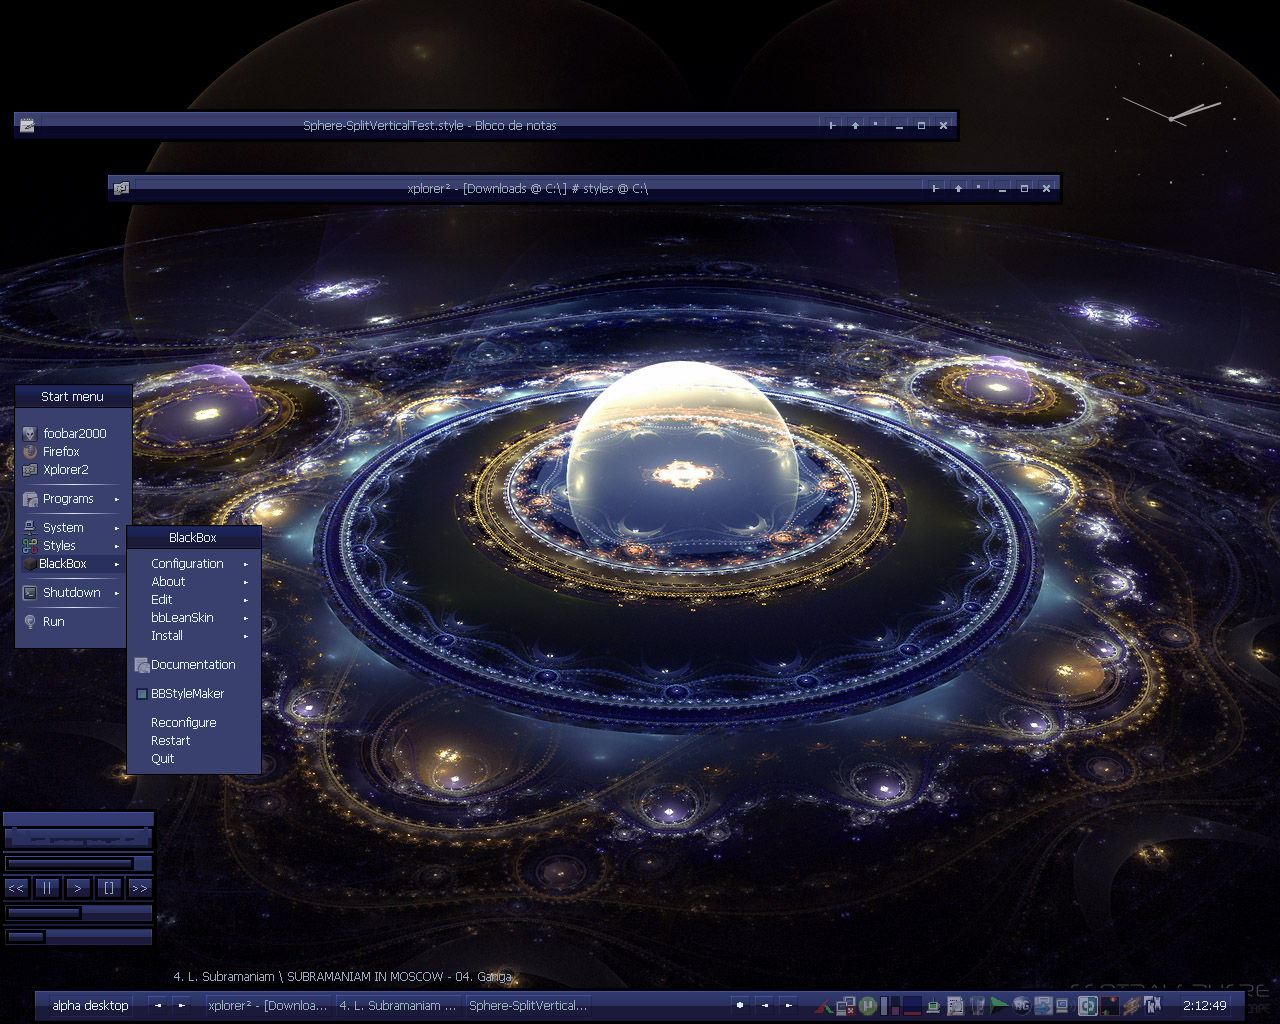The width and height of the screenshot is (1280, 1024).
Task: Choose Restart in the BlackBox menu
Action: (x=193, y=740)
